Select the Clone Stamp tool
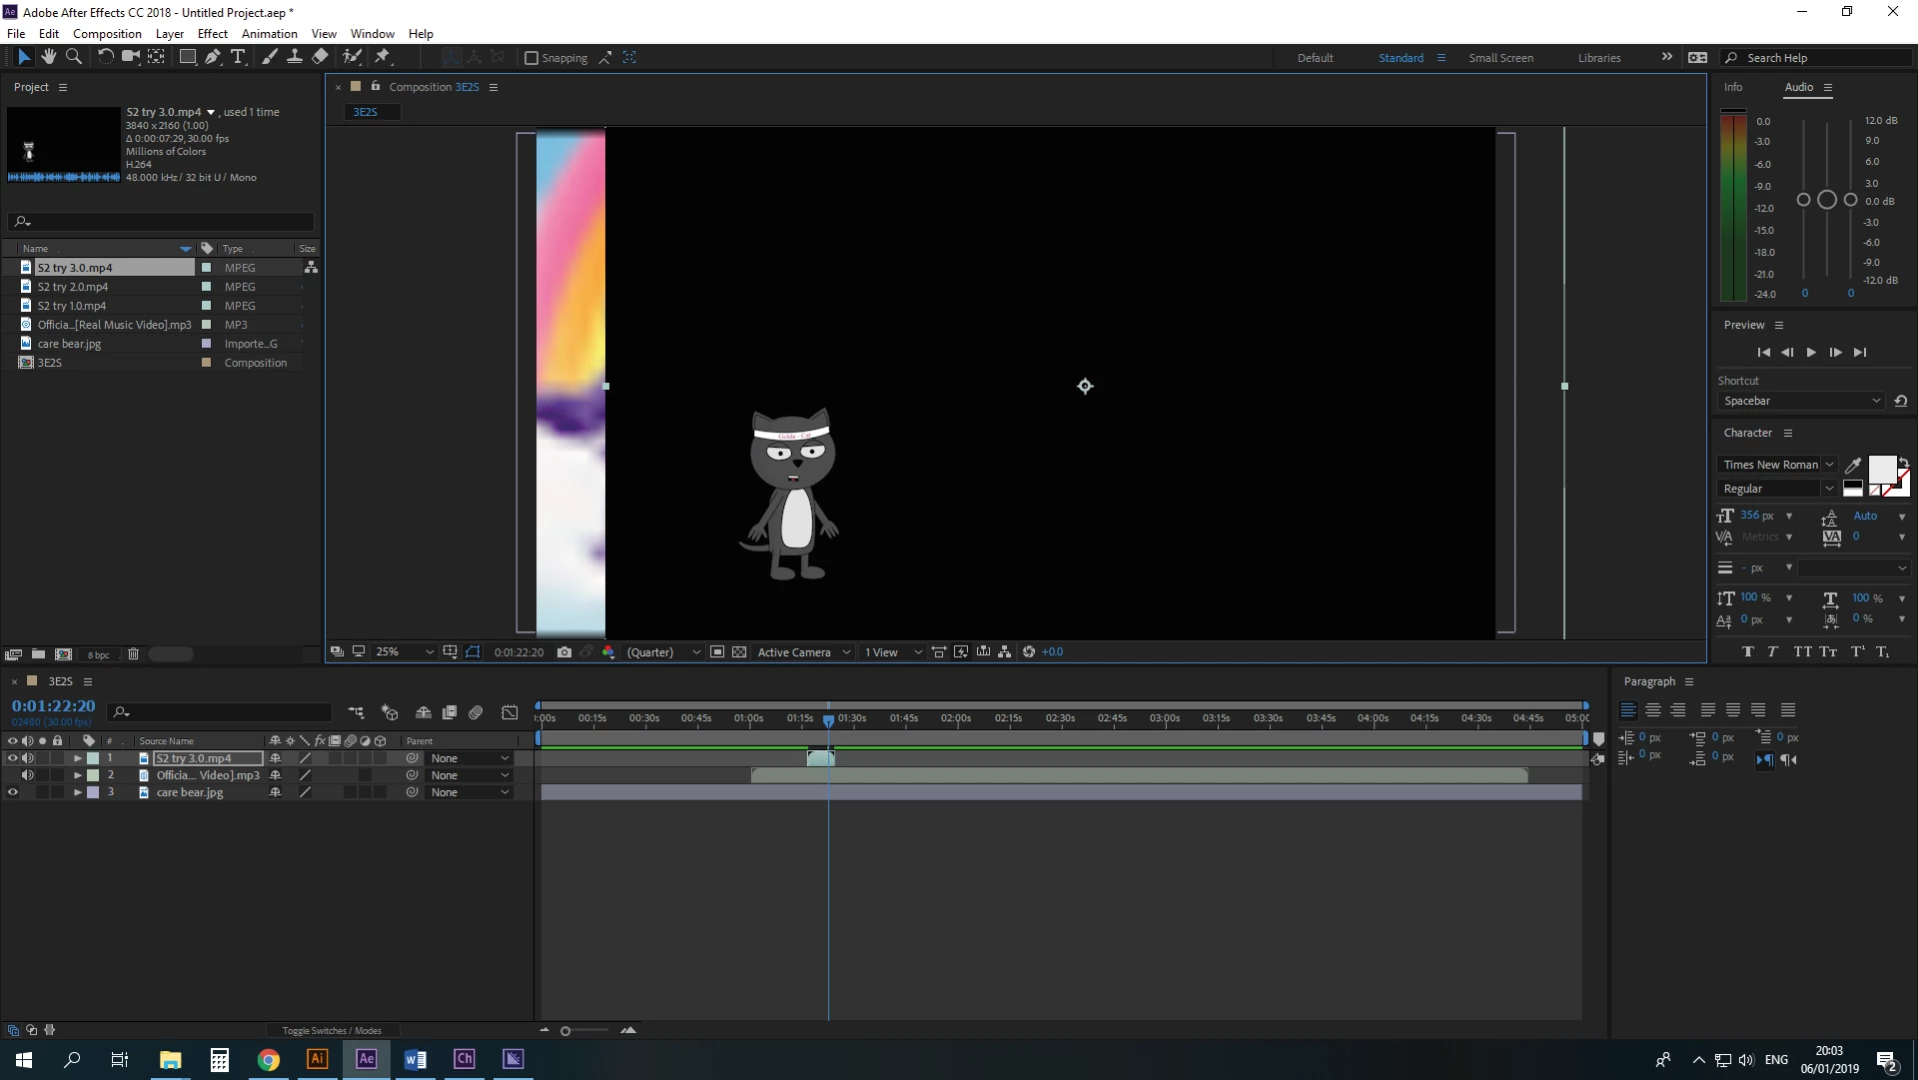This screenshot has width=1918, height=1080. pyautogui.click(x=295, y=57)
